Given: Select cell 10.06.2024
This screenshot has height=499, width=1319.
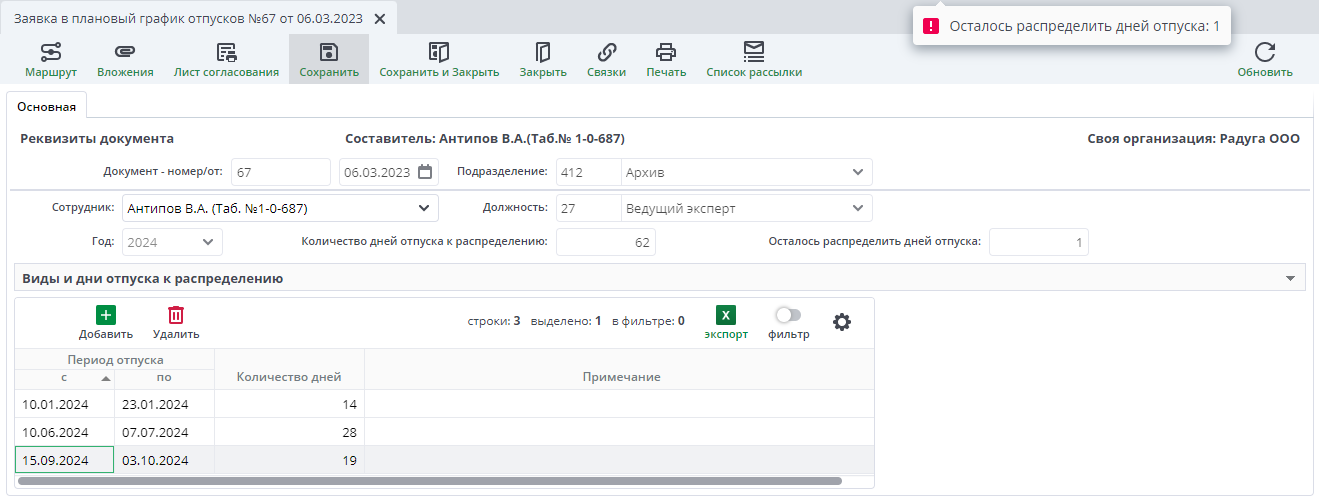Looking at the screenshot, I should (65, 432).
